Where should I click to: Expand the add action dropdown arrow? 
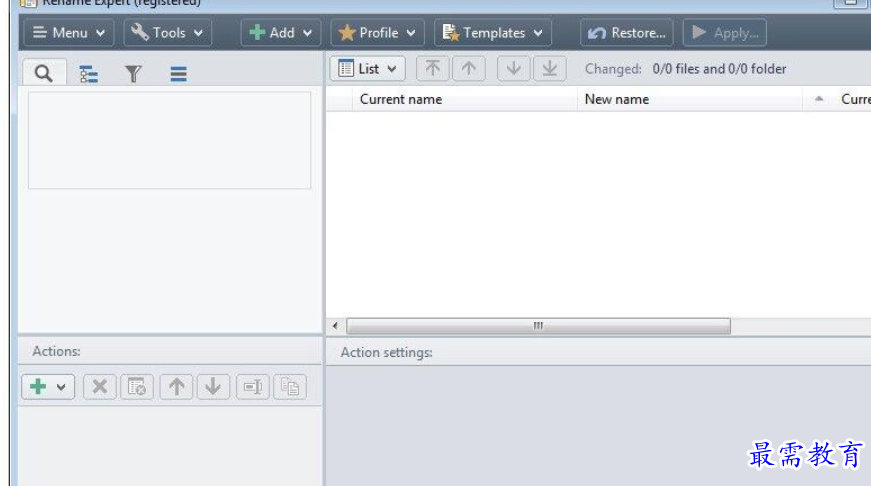(x=62, y=387)
